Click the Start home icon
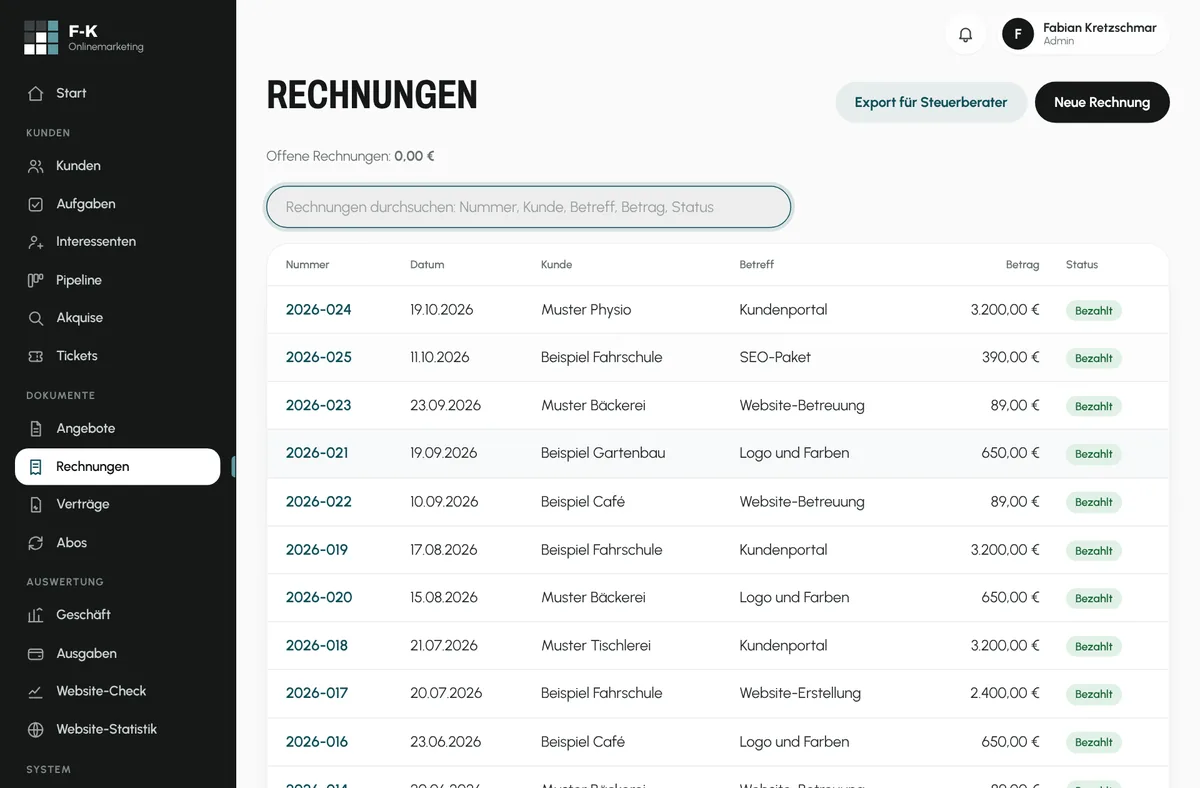 click(36, 93)
